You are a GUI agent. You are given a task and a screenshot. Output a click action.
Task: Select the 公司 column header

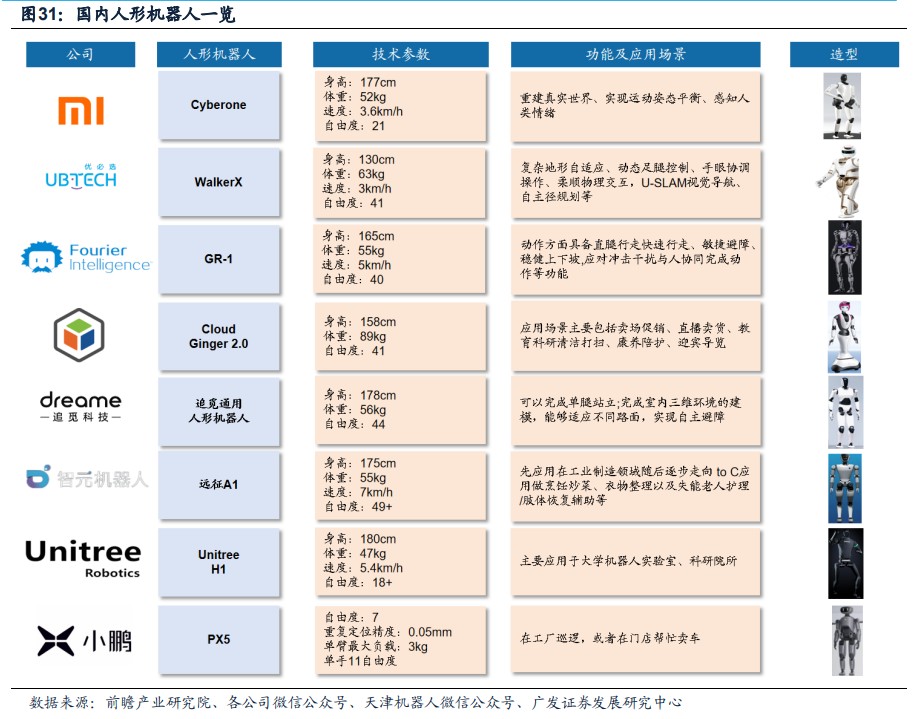(81, 55)
